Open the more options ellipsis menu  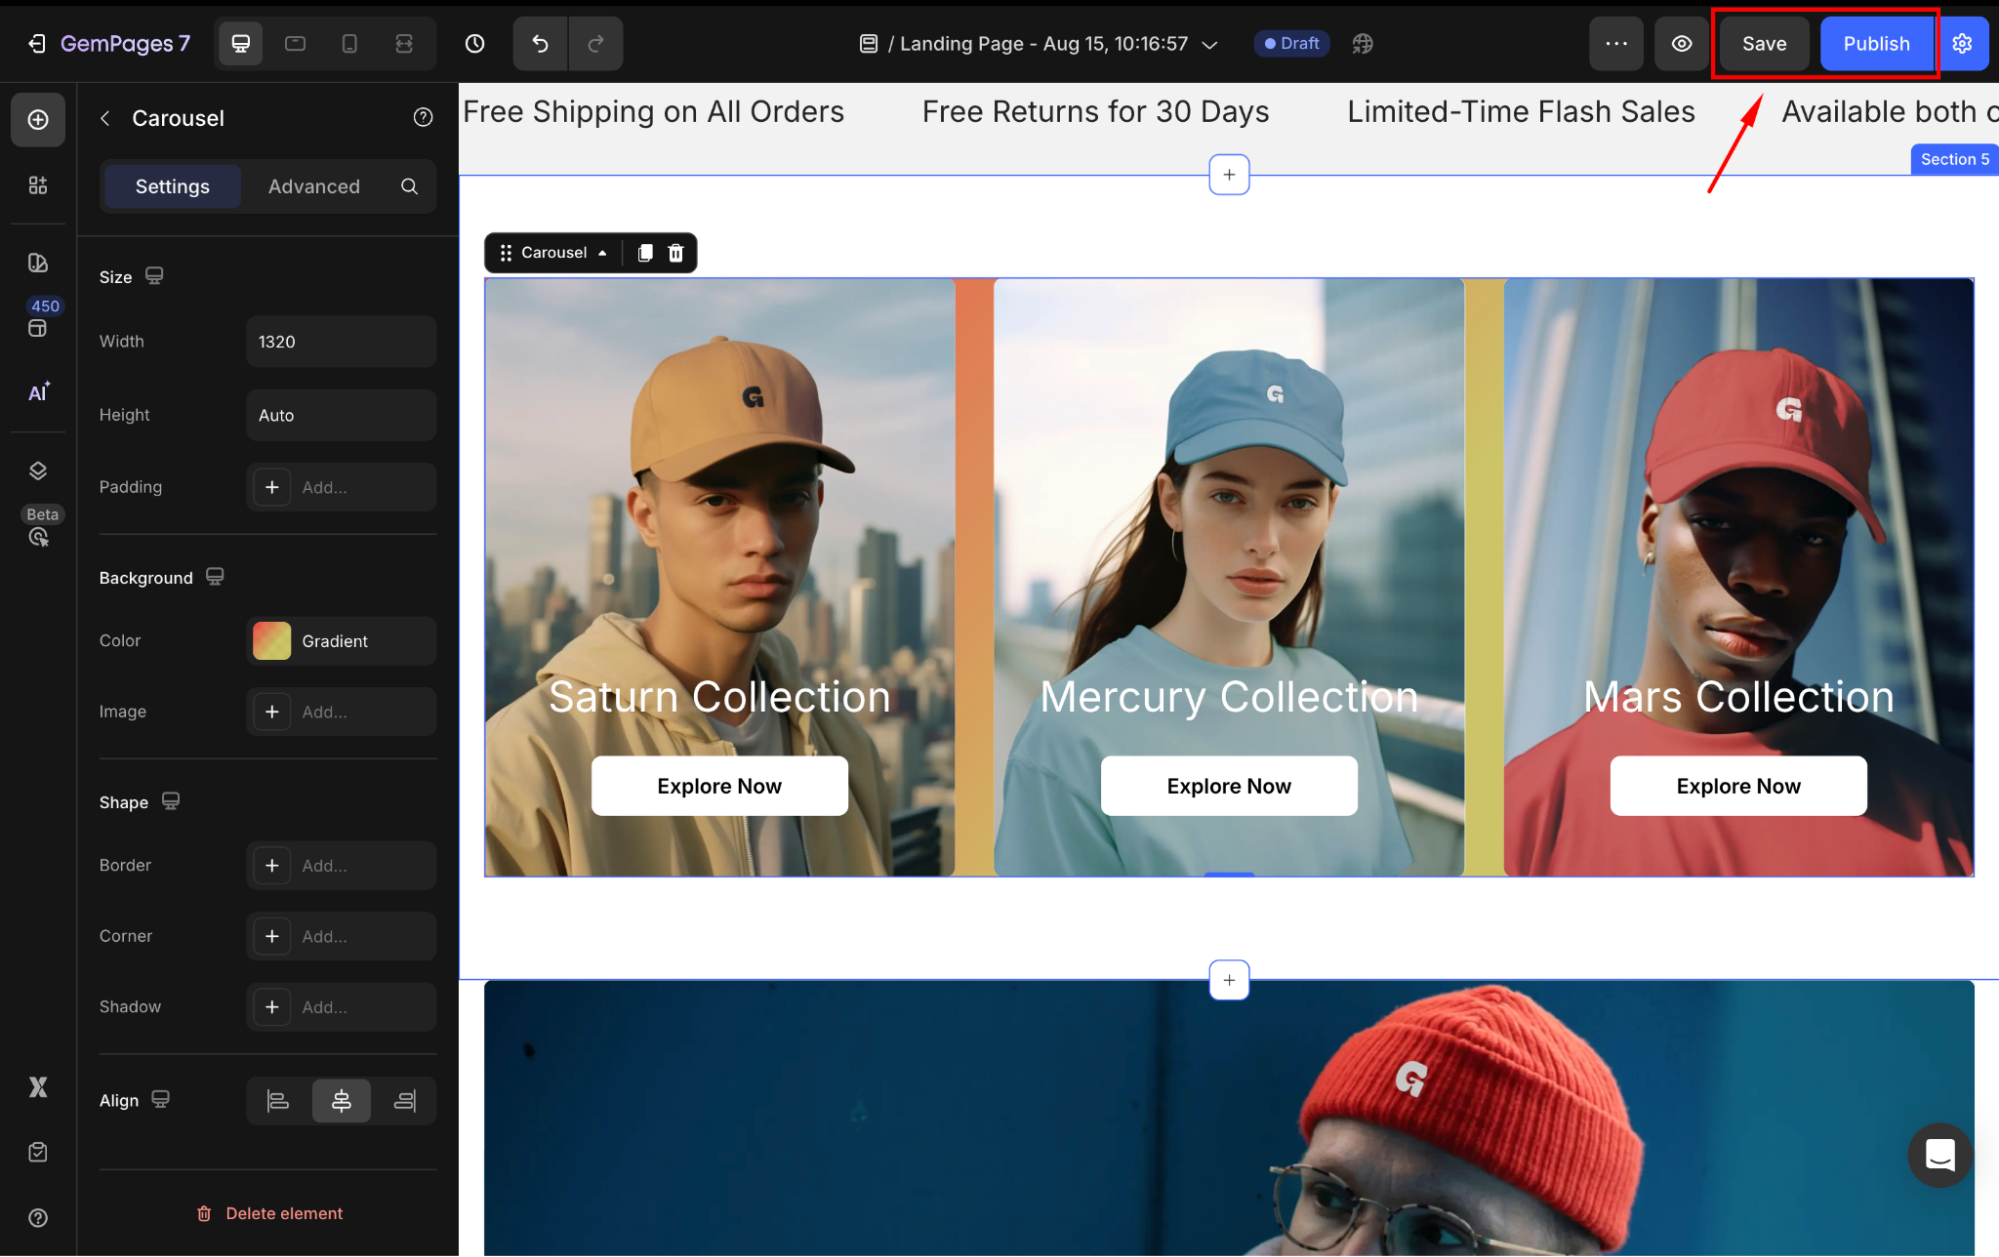click(1616, 44)
